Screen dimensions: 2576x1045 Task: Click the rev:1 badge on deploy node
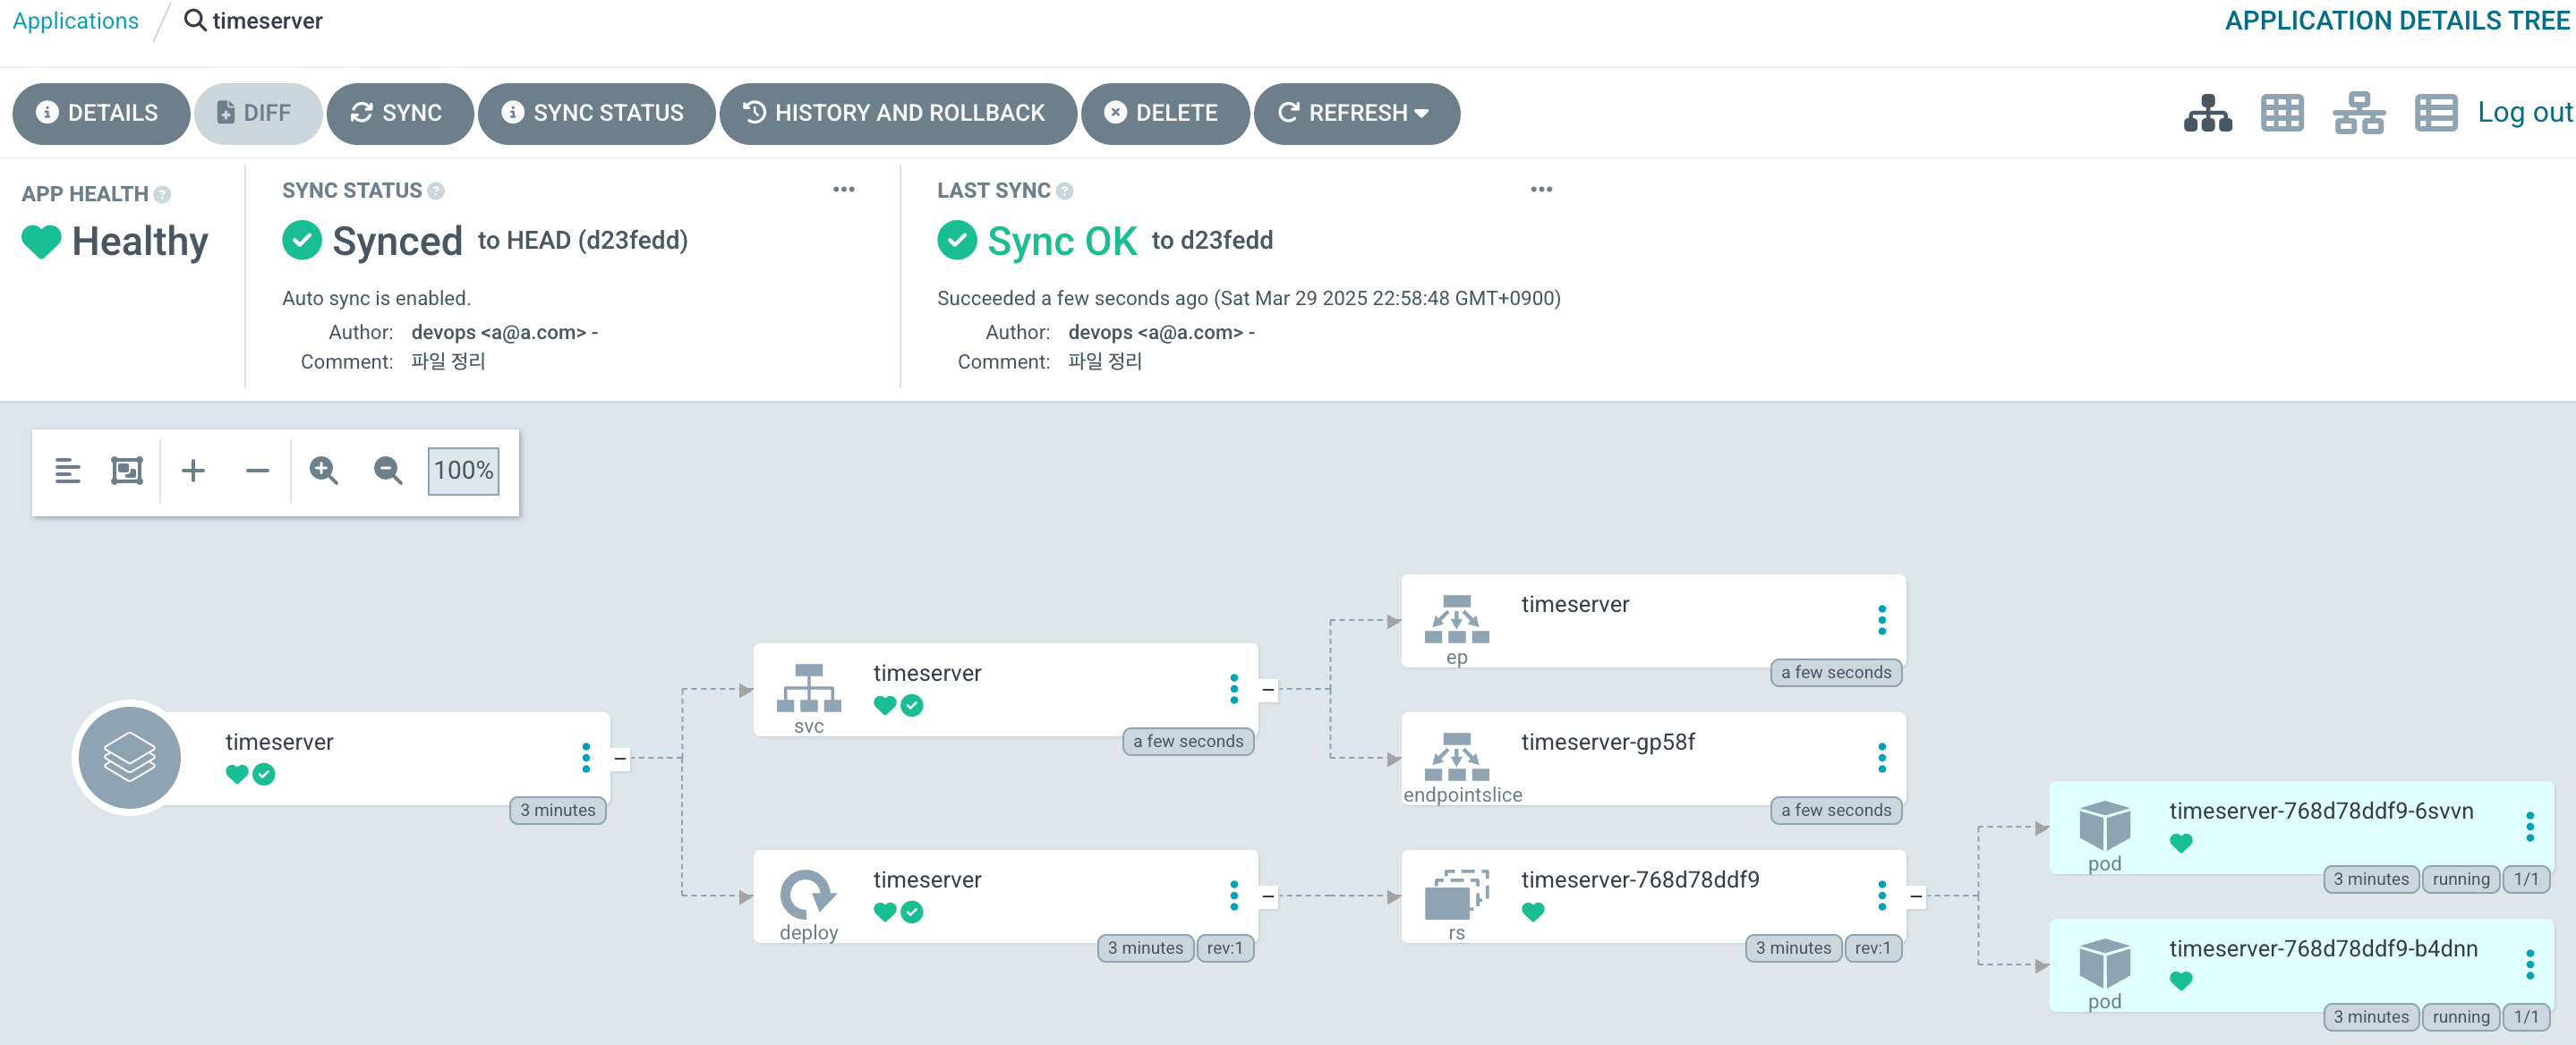(x=1224, y=947)
